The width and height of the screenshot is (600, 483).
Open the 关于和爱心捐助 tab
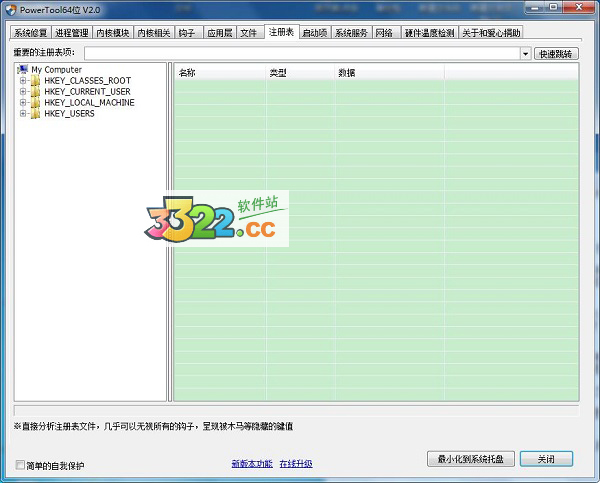pyautogui.click(x=491, y=33)
